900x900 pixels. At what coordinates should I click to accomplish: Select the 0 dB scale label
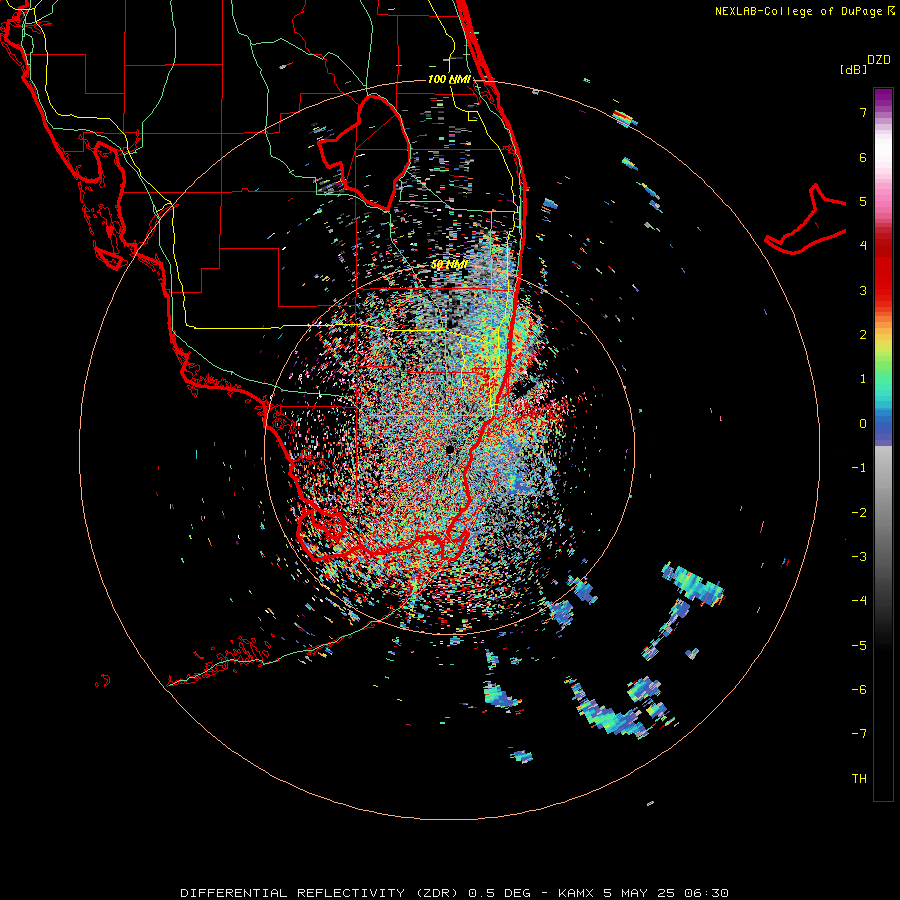(x=863, y=424)
